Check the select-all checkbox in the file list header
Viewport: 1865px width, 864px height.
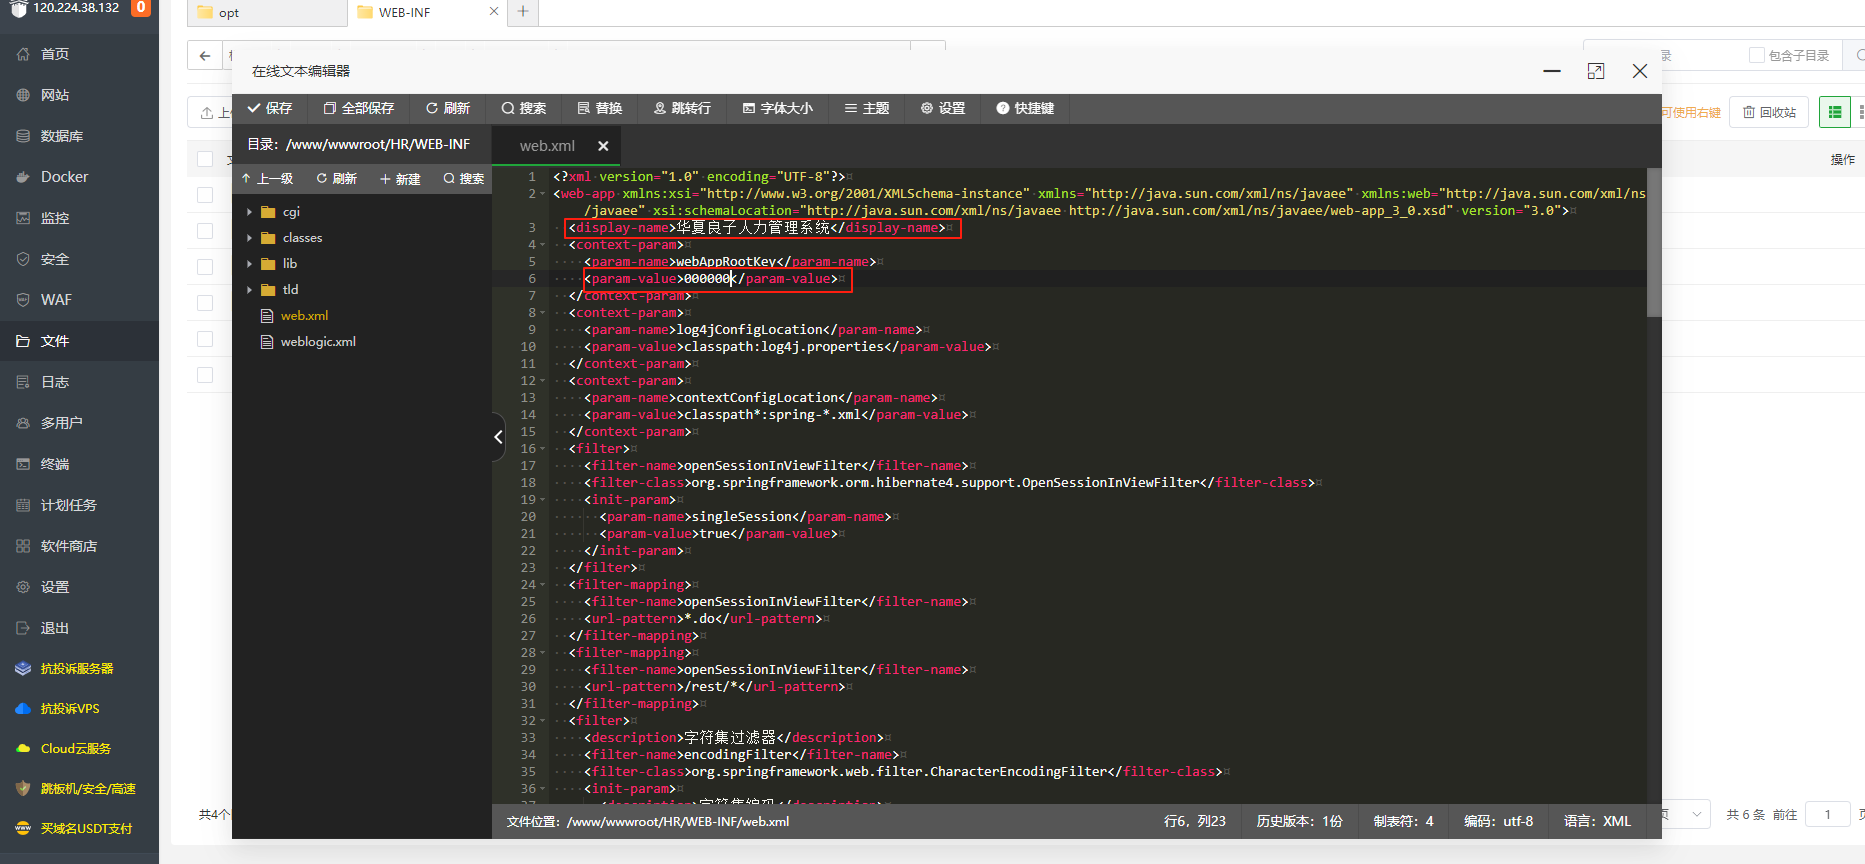pos(205,159)
